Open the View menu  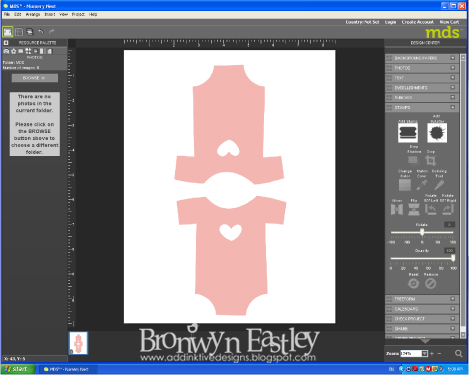click(63, 14)
